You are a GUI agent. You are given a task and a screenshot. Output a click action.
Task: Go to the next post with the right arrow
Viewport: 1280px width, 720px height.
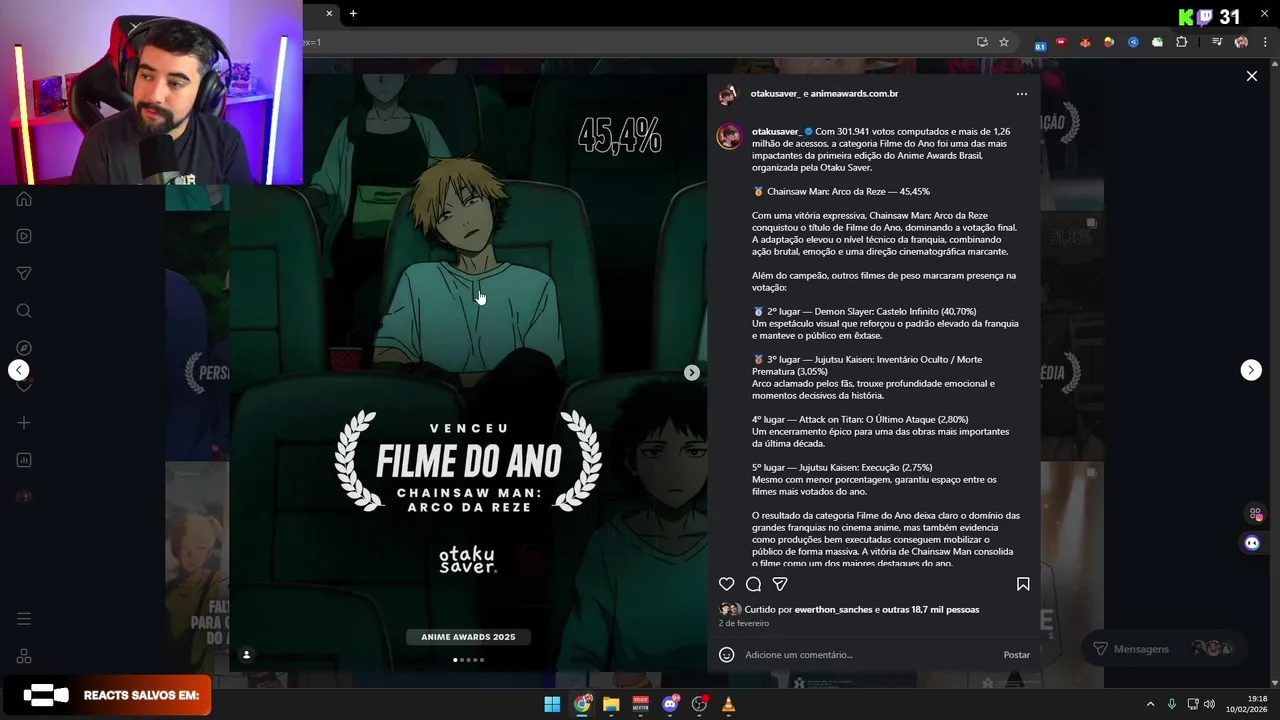coord(1251,370)
